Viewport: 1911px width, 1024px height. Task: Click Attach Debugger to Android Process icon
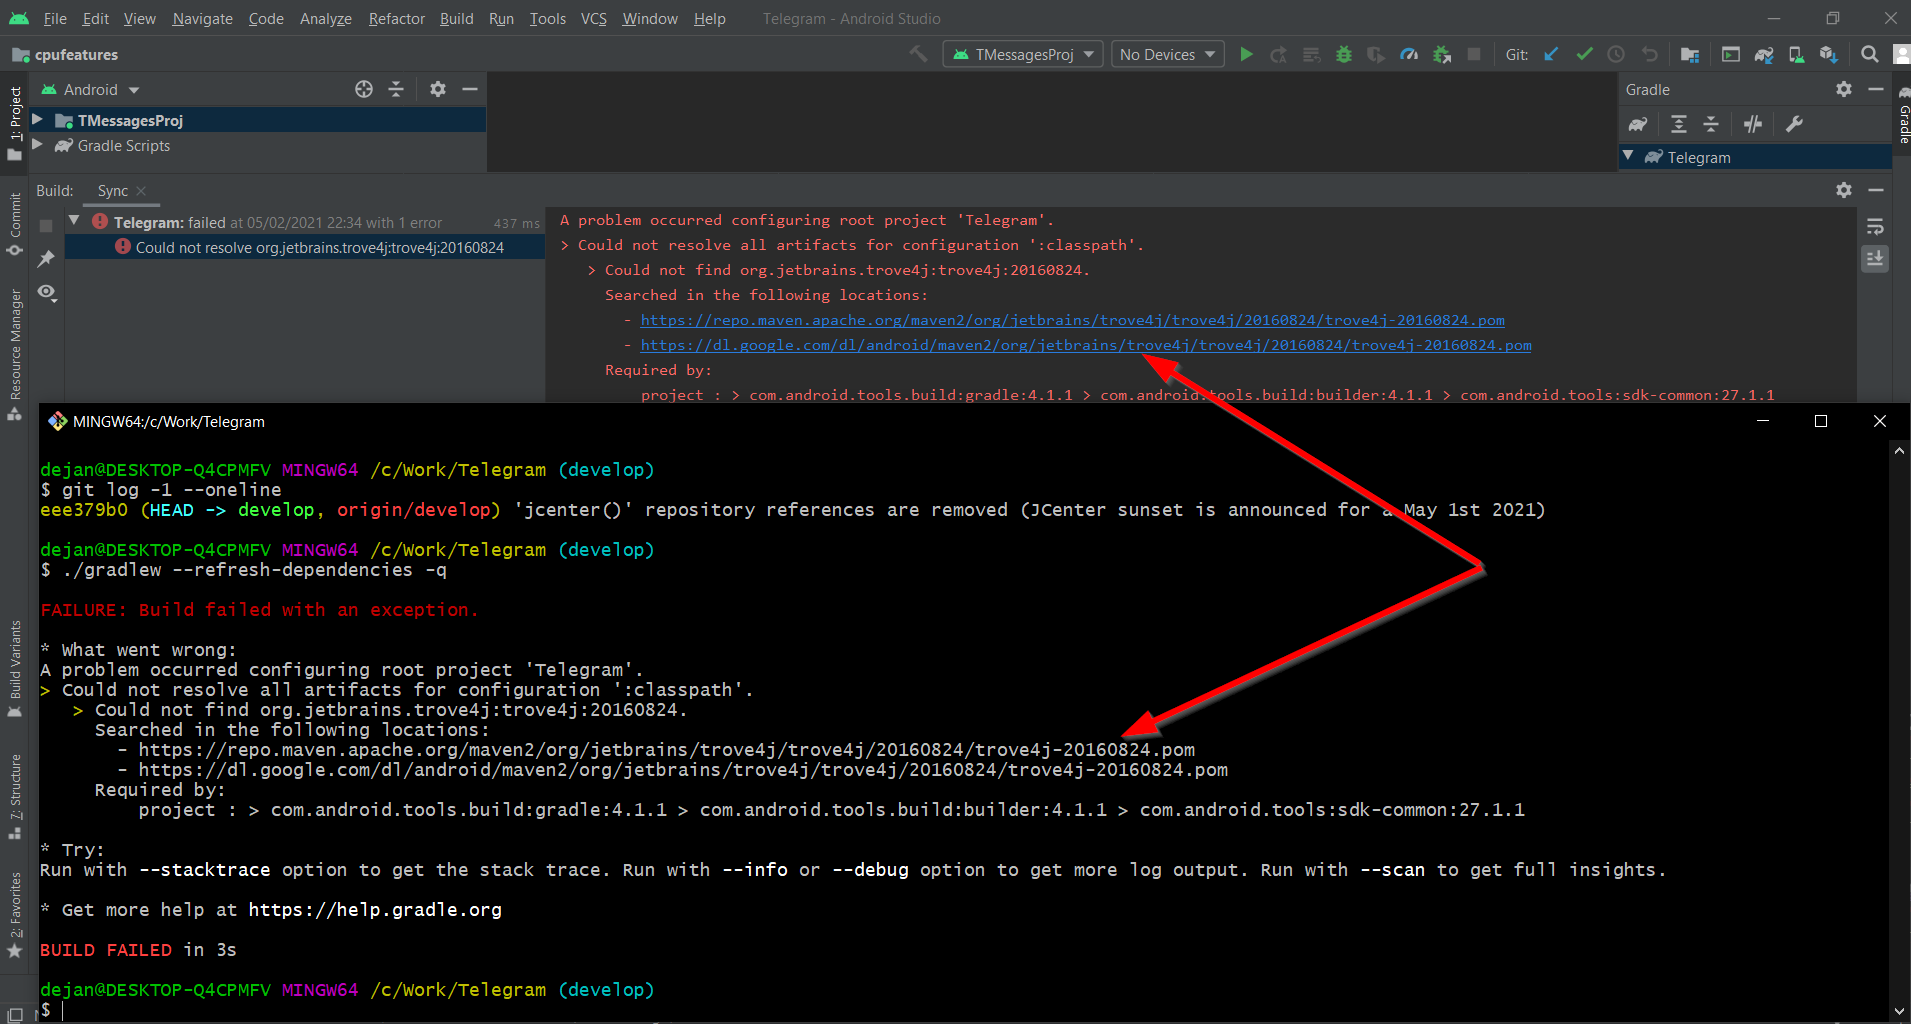click(1441, 54)
